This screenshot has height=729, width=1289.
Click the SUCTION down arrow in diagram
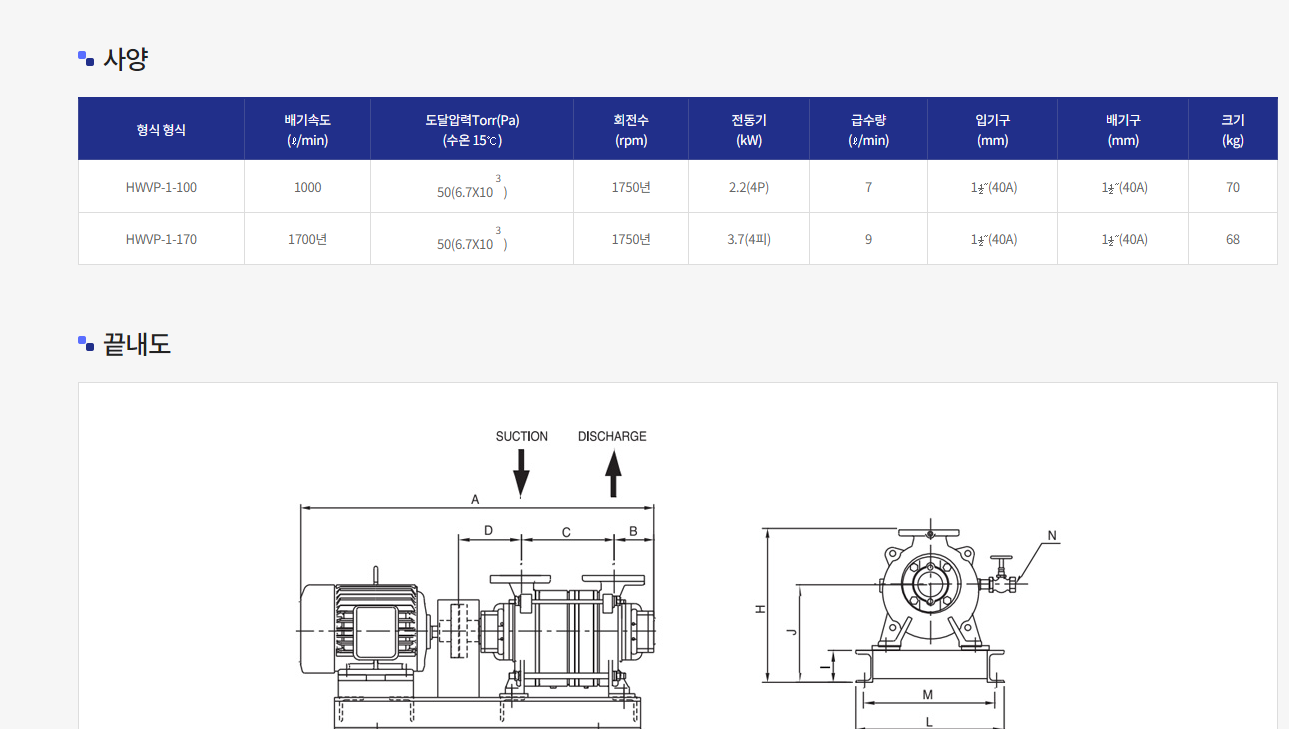tap(521, 471)
